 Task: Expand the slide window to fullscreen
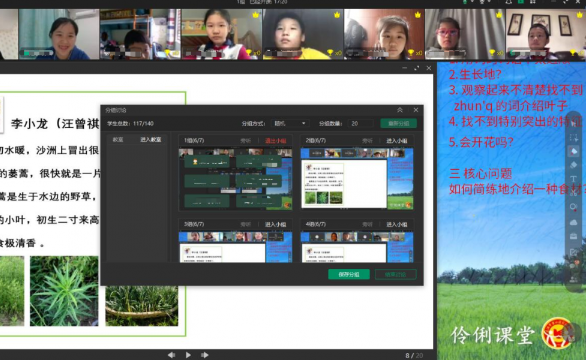point(417,68)
